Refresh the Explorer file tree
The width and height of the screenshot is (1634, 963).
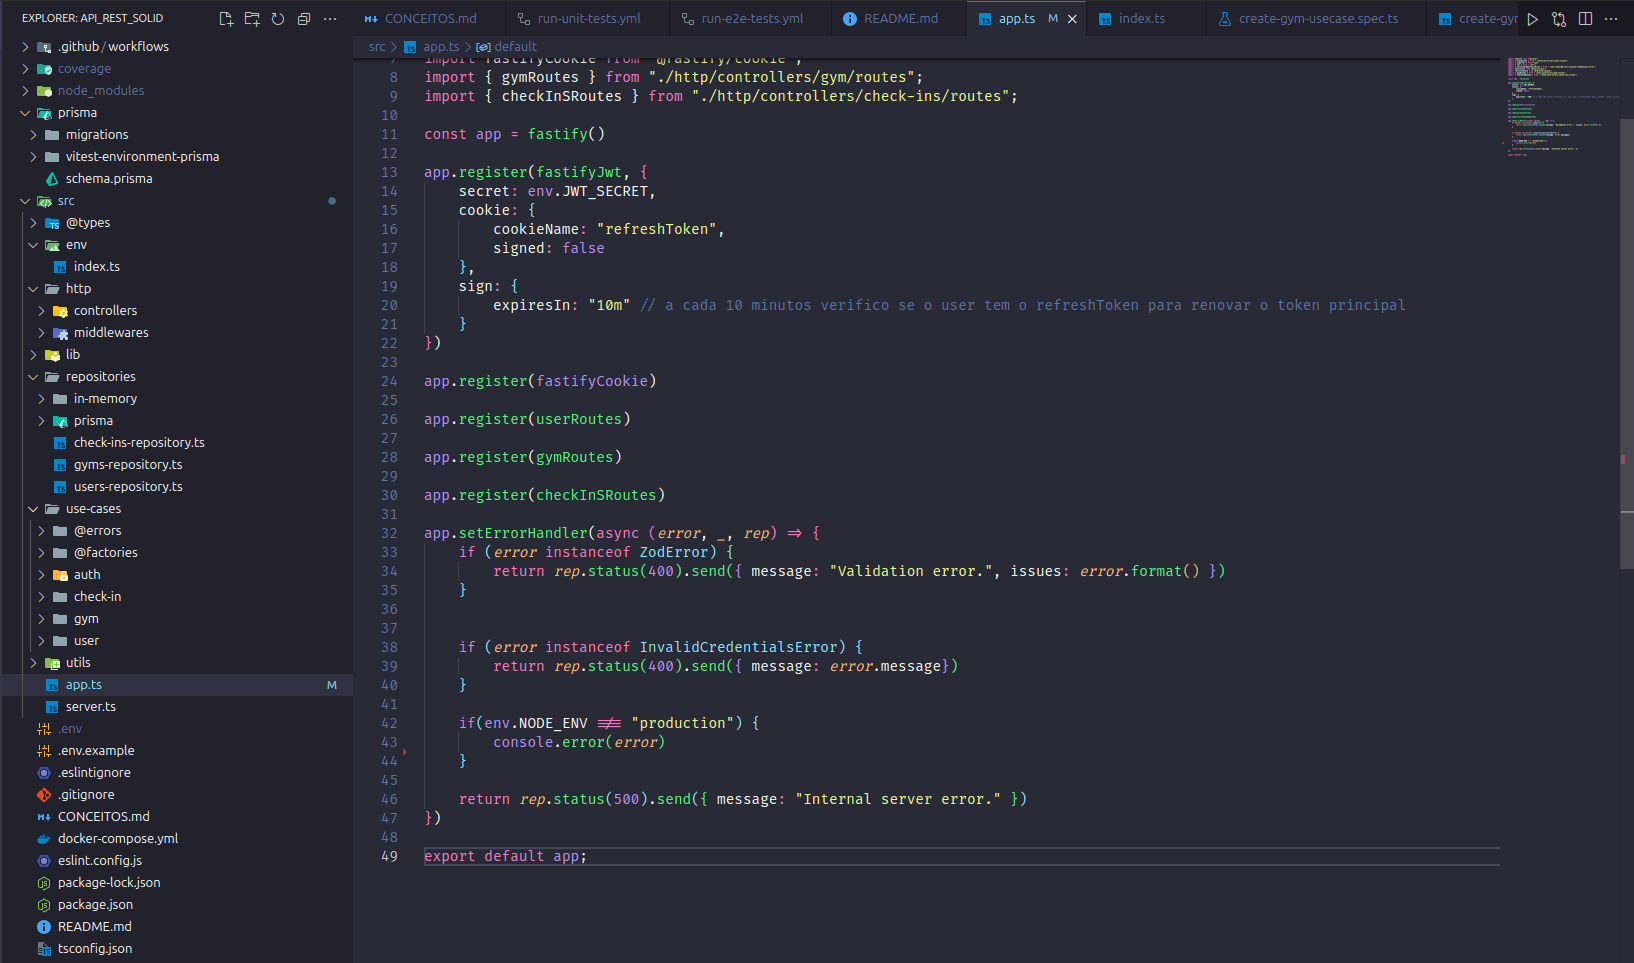[x=278, y=19]
